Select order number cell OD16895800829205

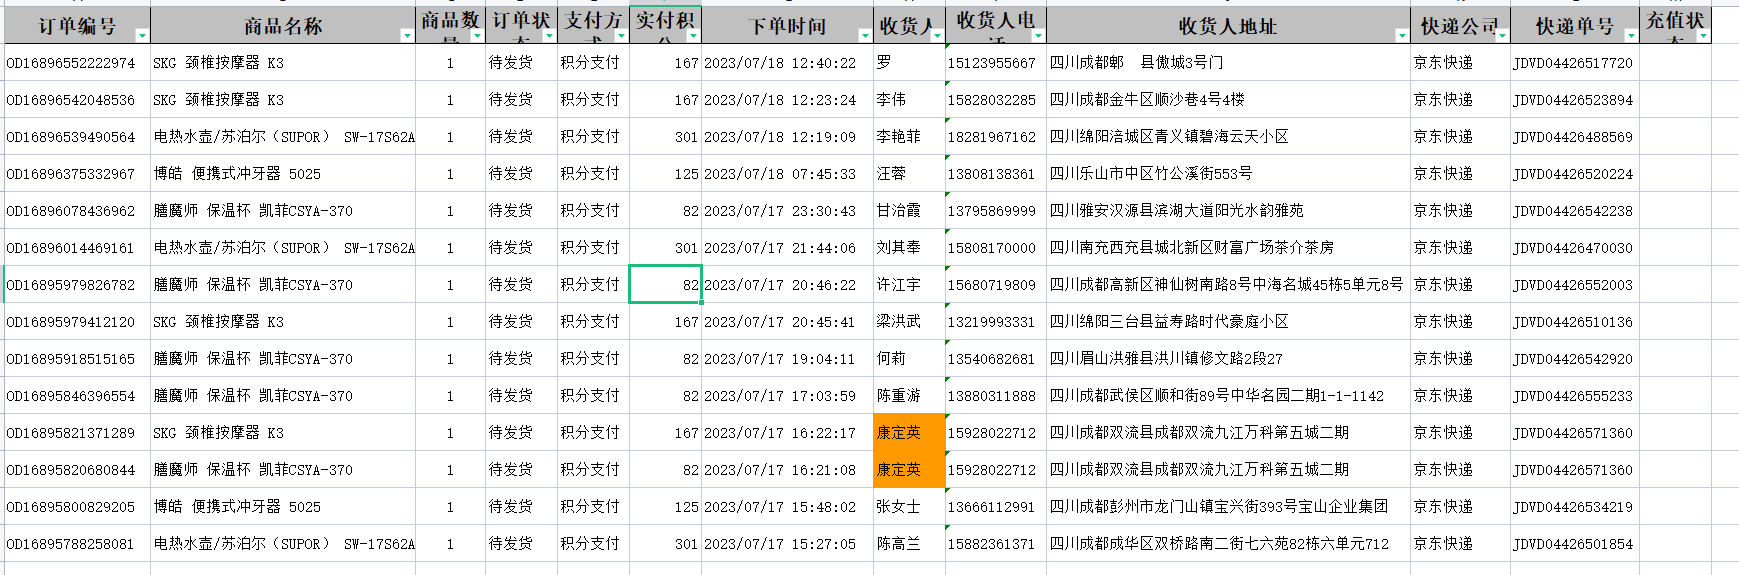pyautogui.click(x=78, y=506)
